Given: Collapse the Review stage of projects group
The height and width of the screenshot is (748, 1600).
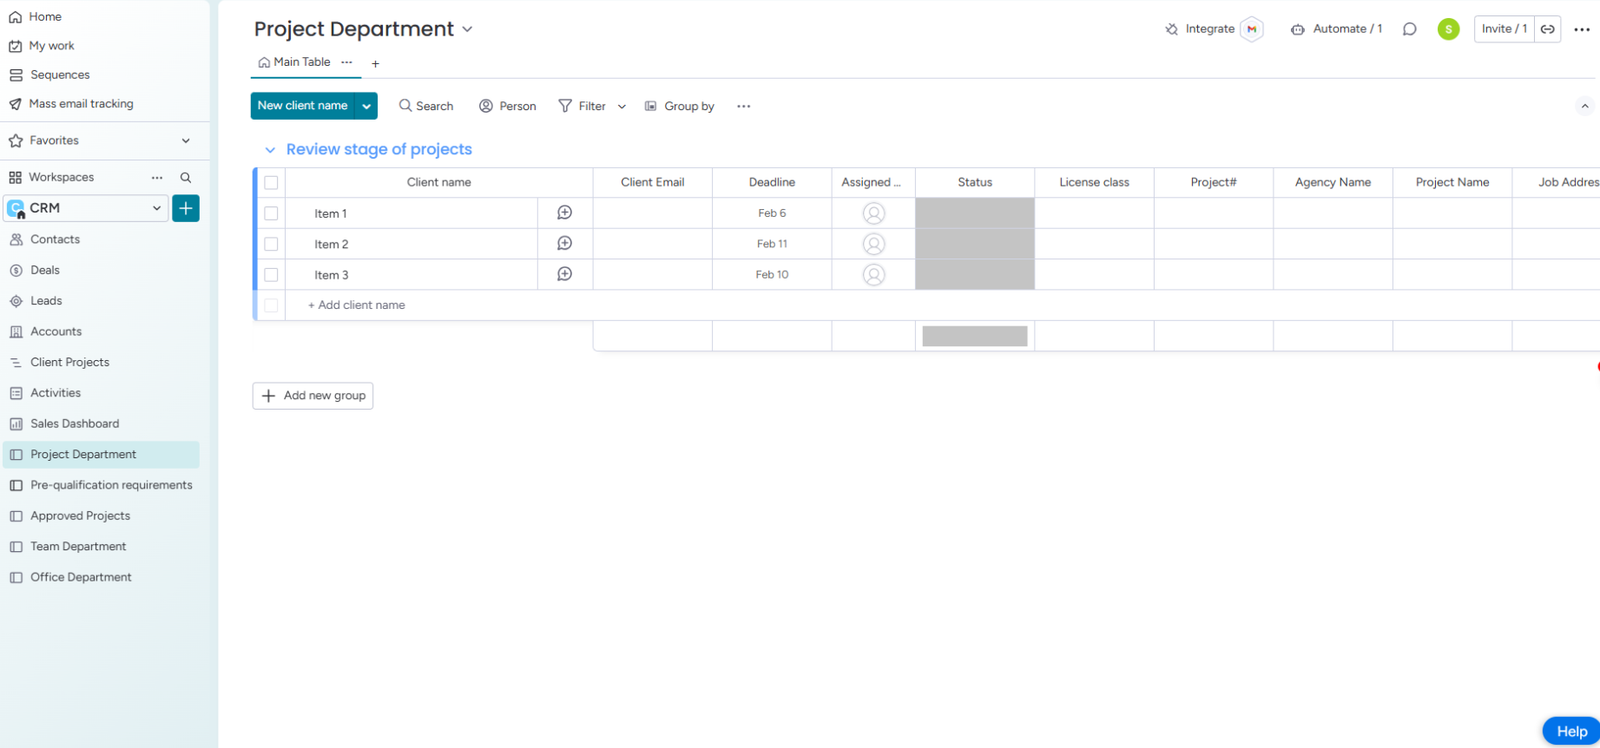Looking at the screenshot, I should [x=270, y=150].
